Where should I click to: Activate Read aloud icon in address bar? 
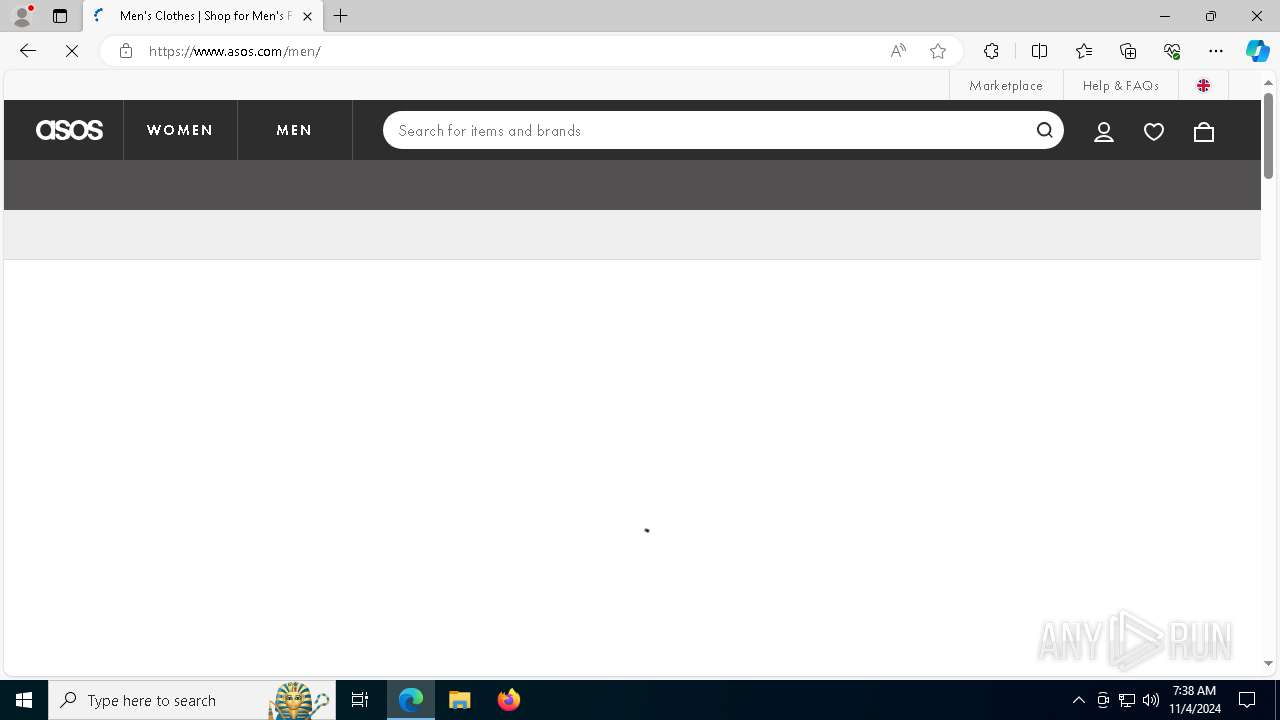pos(898,51)
